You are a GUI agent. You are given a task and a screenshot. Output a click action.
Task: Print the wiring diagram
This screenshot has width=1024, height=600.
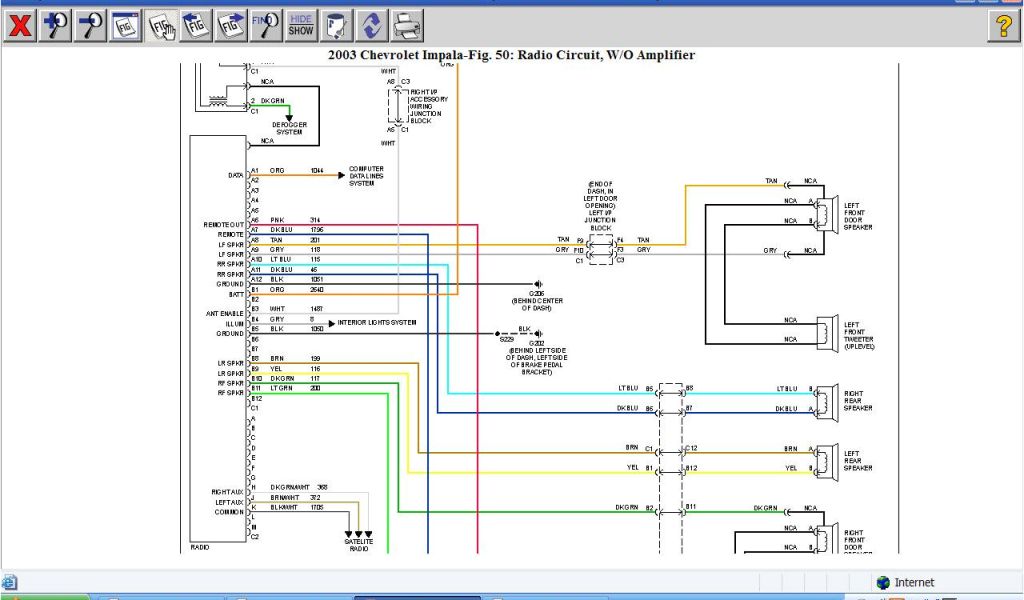click(x=406, y=25)
